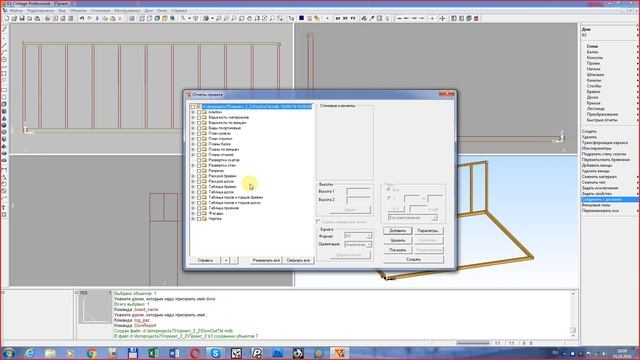Viewport: 640px width, 360px height.
Task: Open the Быстрые отчеты submenu in right panel
Action: click(602, 120)
